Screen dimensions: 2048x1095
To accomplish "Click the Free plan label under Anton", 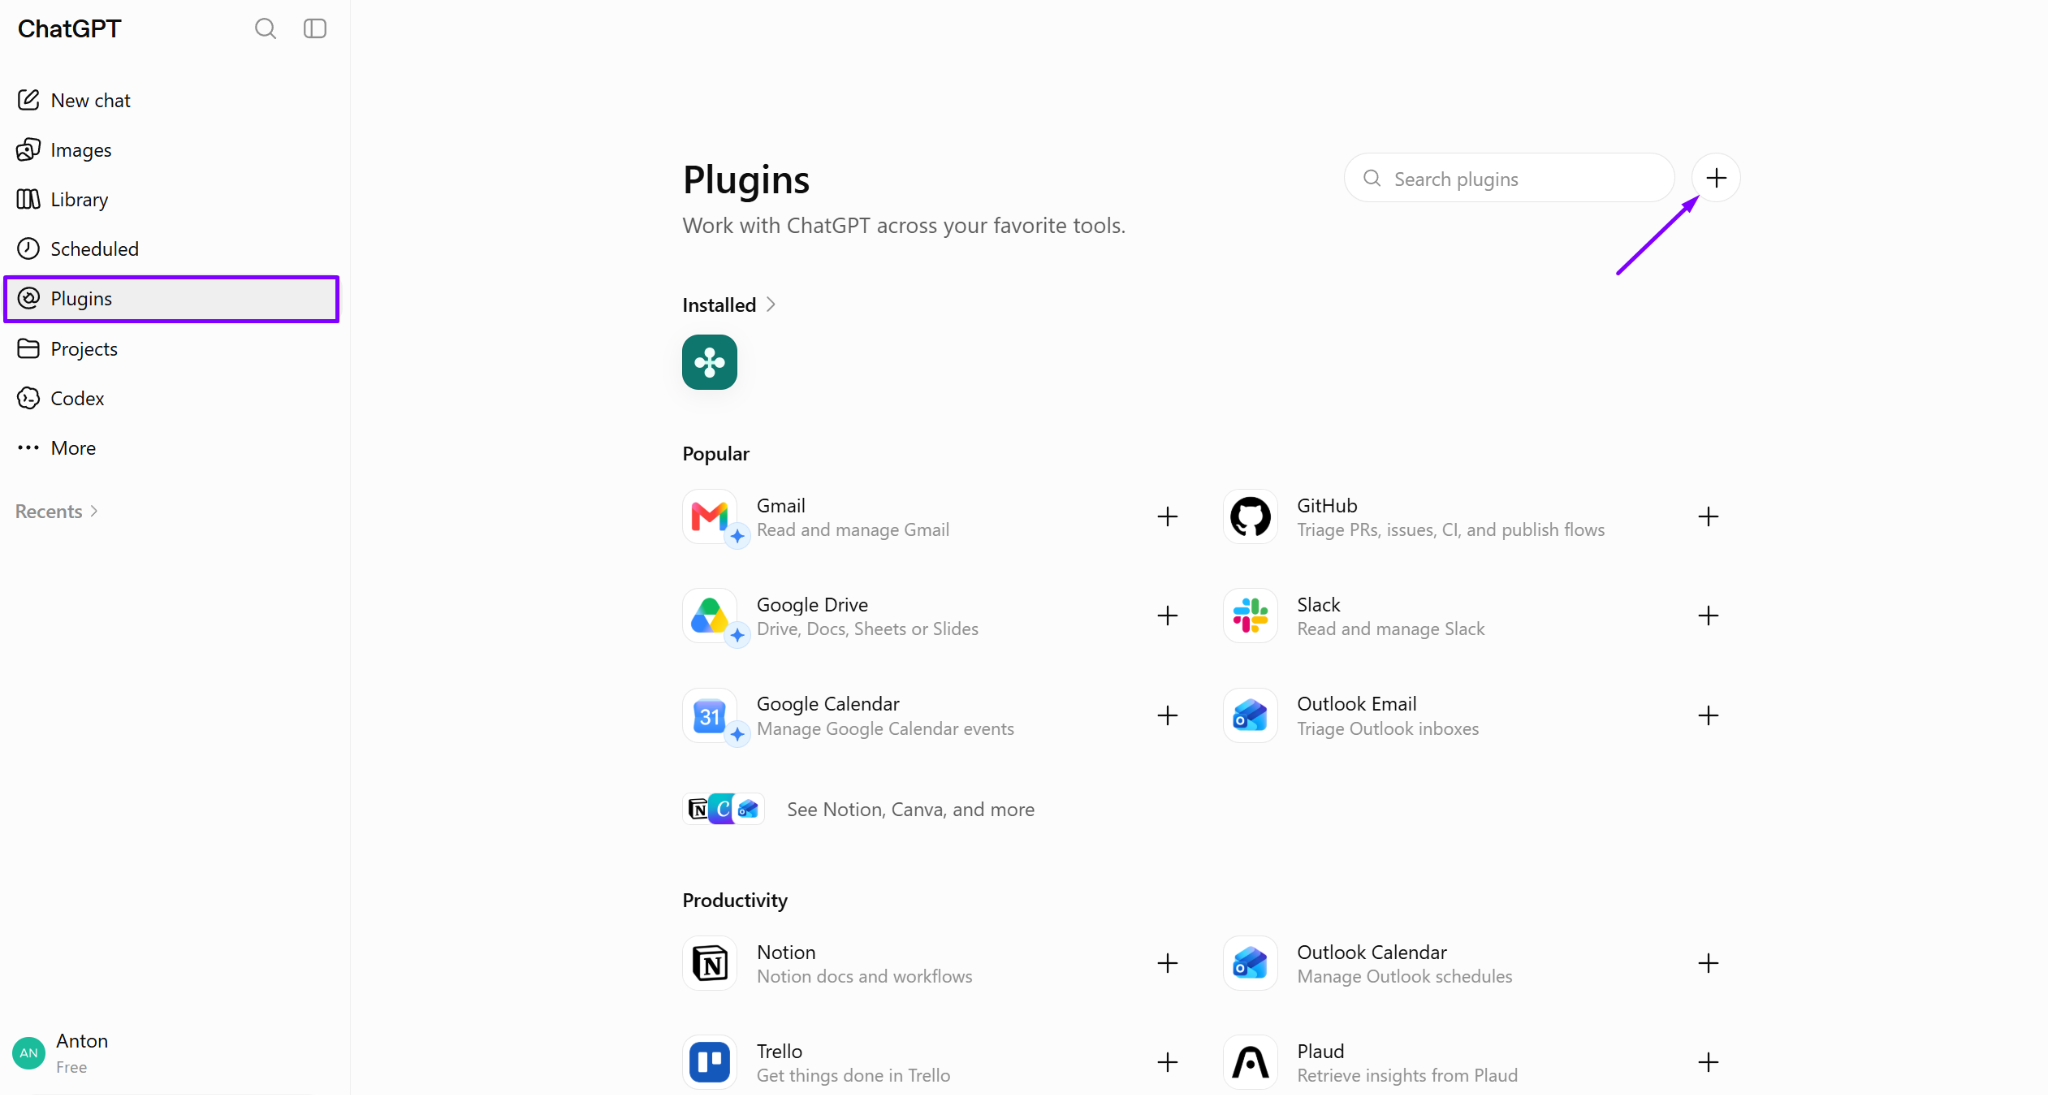I will [72, 1068].
